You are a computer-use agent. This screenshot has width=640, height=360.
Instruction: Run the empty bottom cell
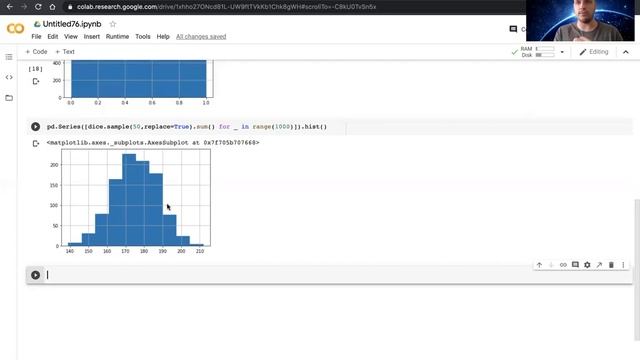coord(36,275)
